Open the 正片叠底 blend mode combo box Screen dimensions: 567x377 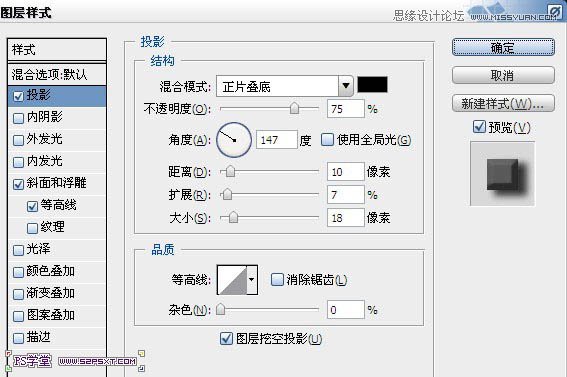coord(285,86)
